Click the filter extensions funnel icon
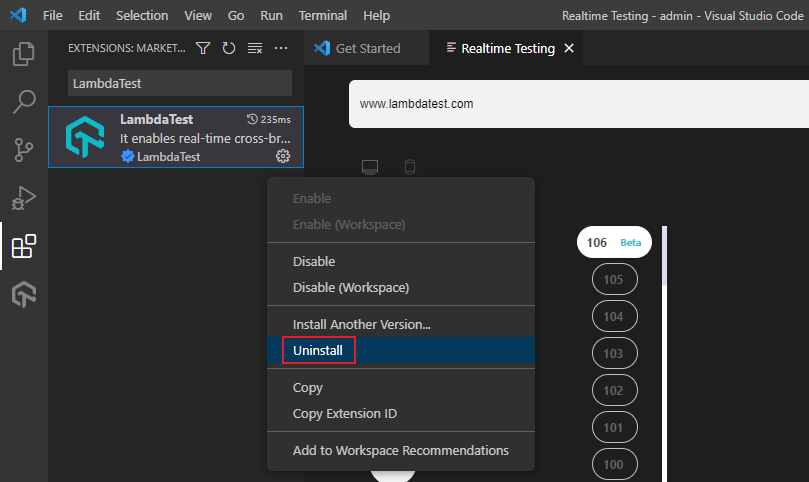 point(203,48)
